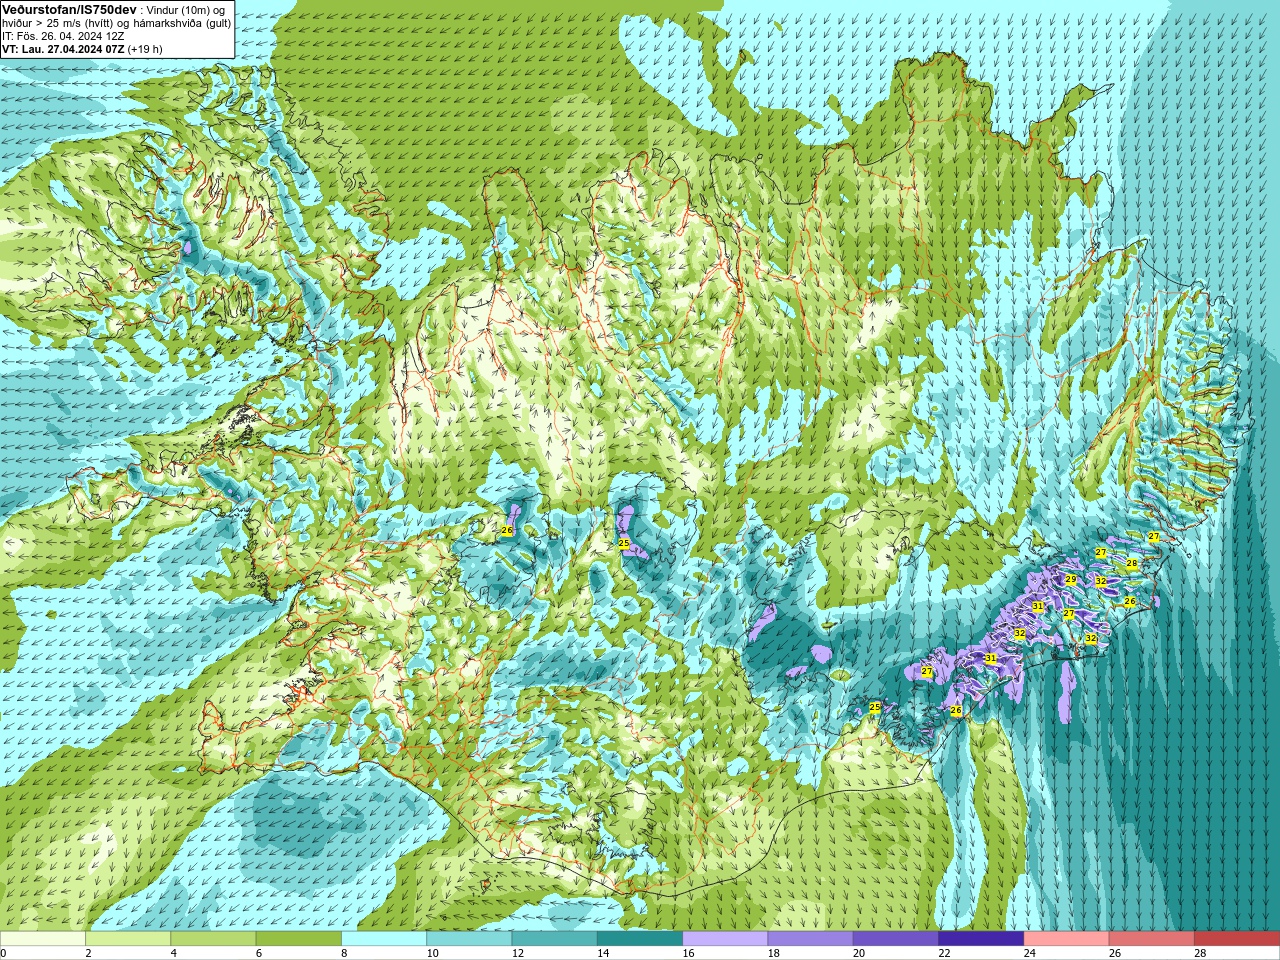Select the 2–4 m/s light green legend swatch
The height and width of the screenshot is (960, 1280).
(x=128, y=939)
